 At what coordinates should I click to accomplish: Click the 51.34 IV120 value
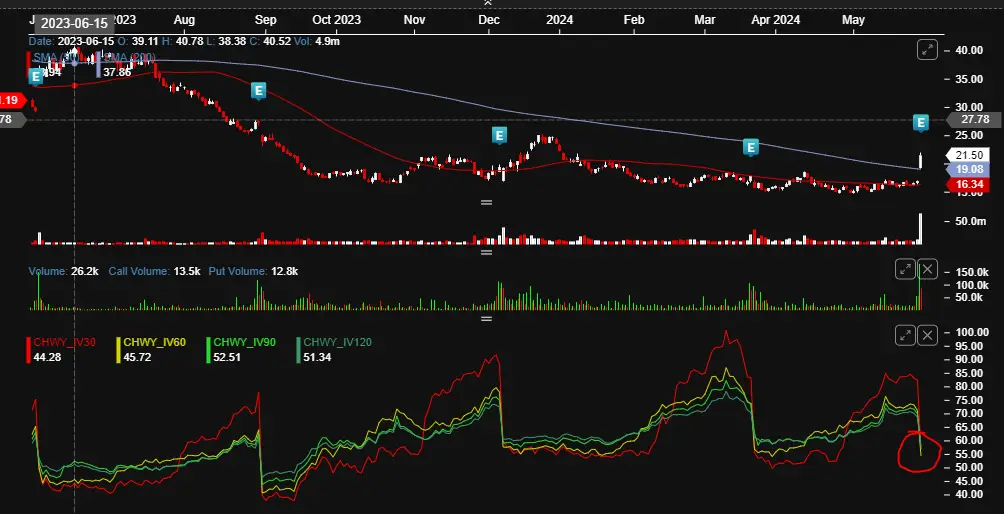tap(316, 357)
